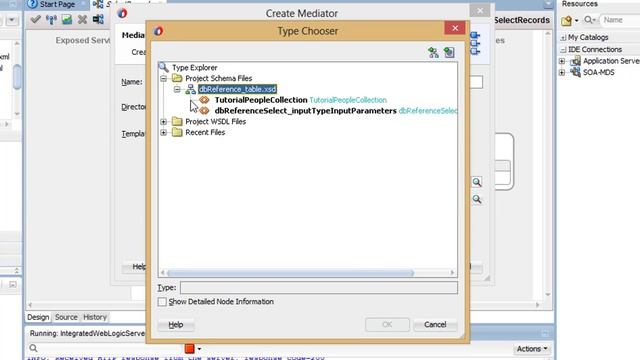Screen dimensions: 640x360
Task: Collapse the dbReference_table.xsd node
Action: [x=177, y=89]
